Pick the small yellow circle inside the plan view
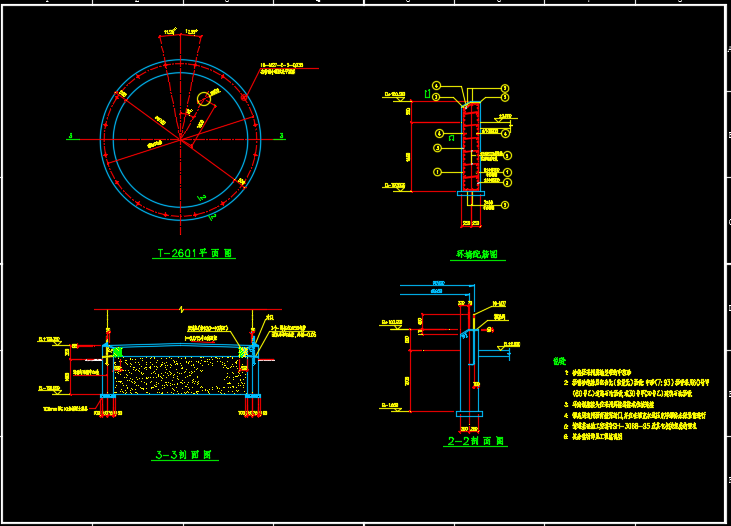The width and height of the screenshot is (731, 526). pos(204,99)
